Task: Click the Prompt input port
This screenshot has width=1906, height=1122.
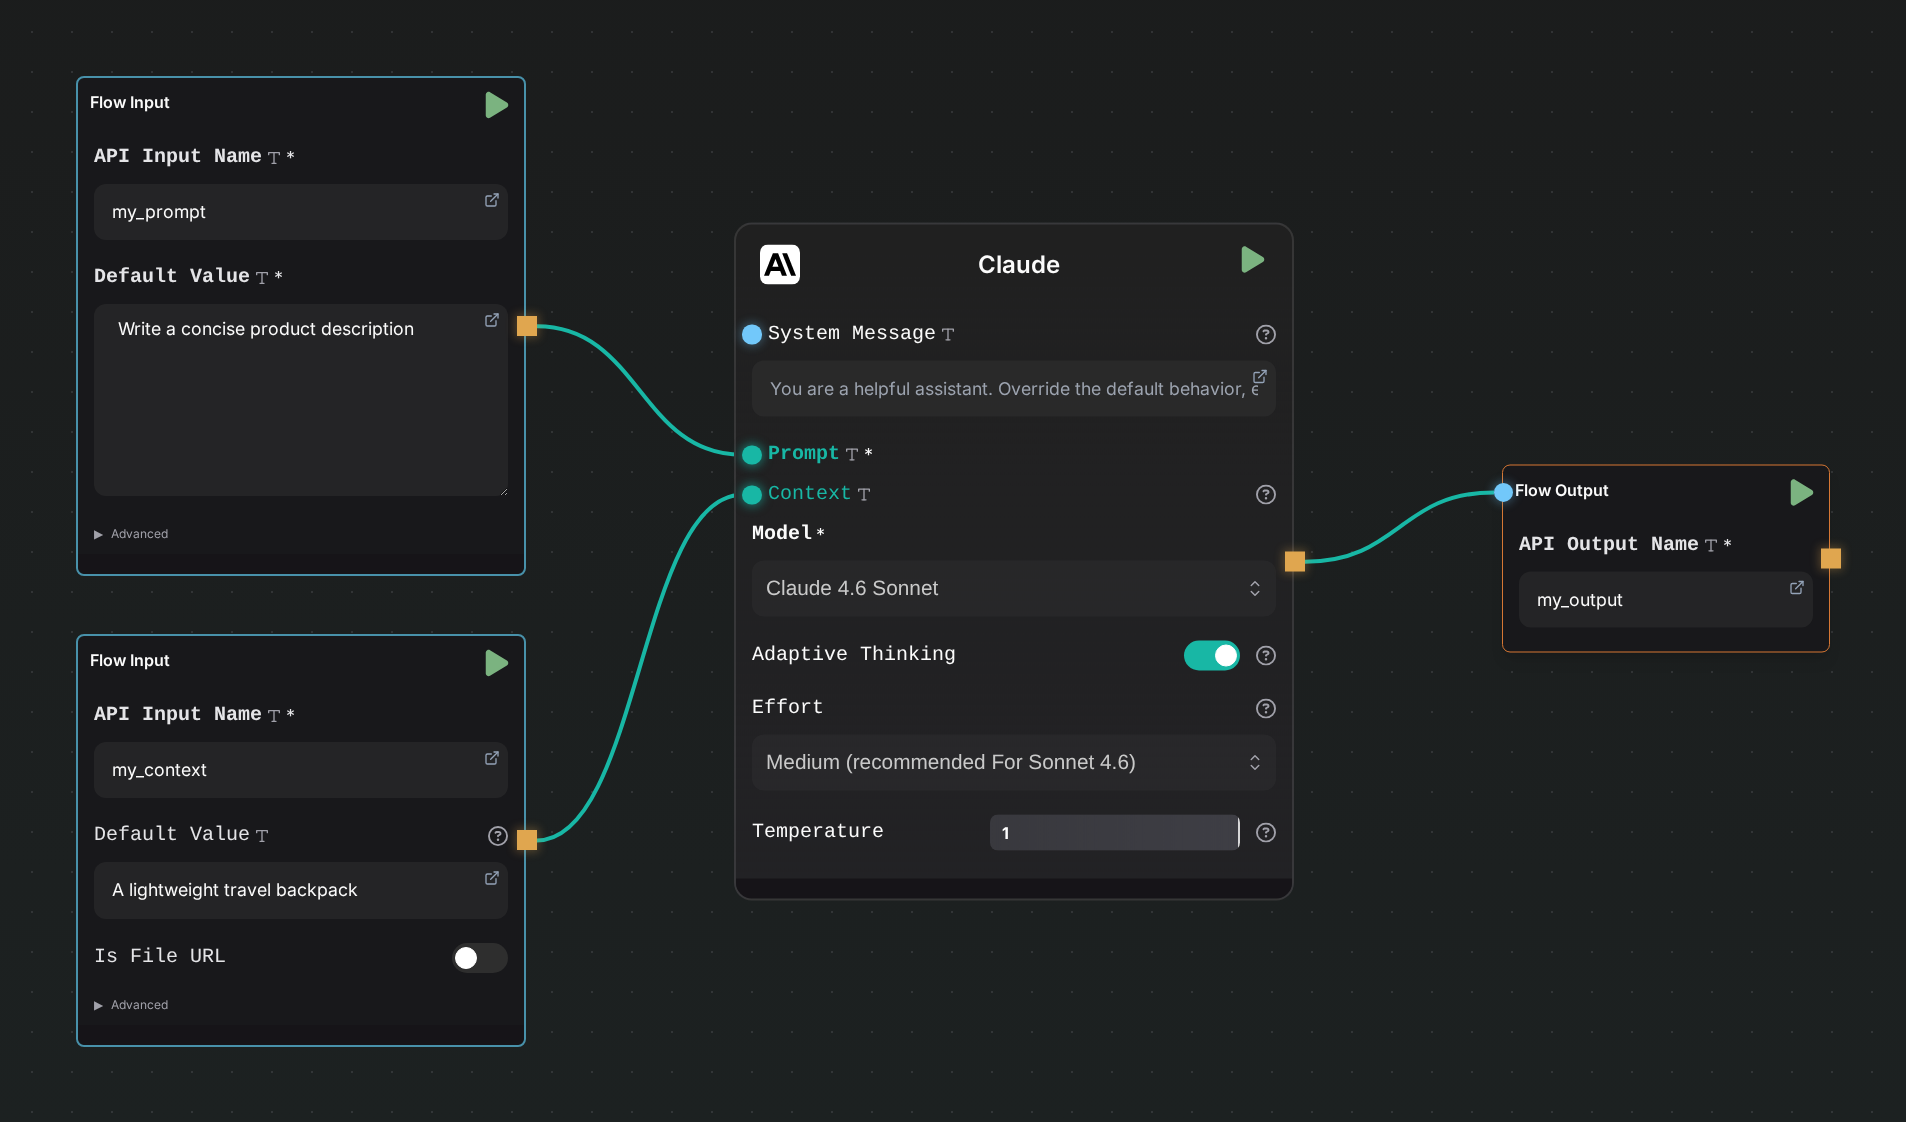Action: (x=752, y=455)
